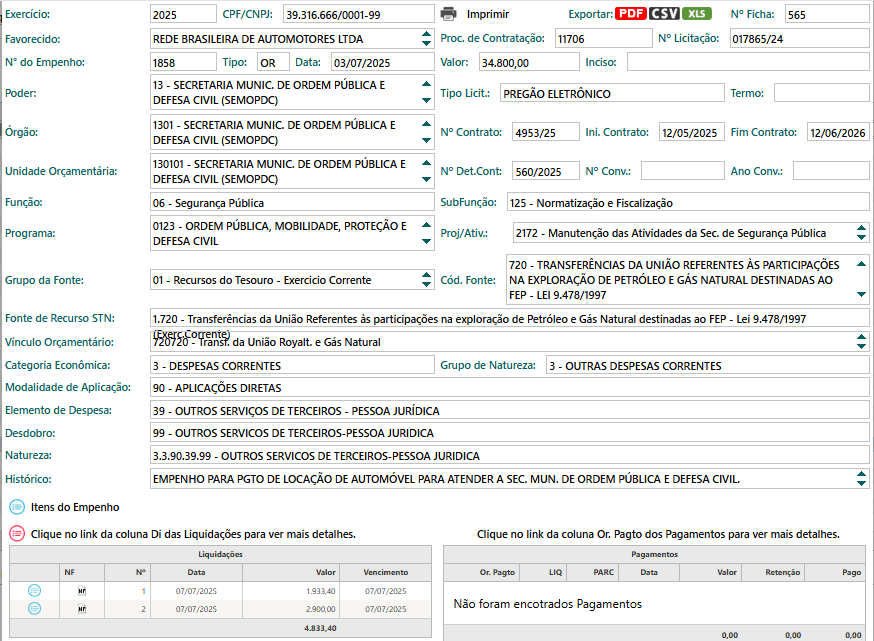Click the Natureza field 3.3.90.39.99
The height and width of the screenshot is (641, 874).
click(510, 456)
